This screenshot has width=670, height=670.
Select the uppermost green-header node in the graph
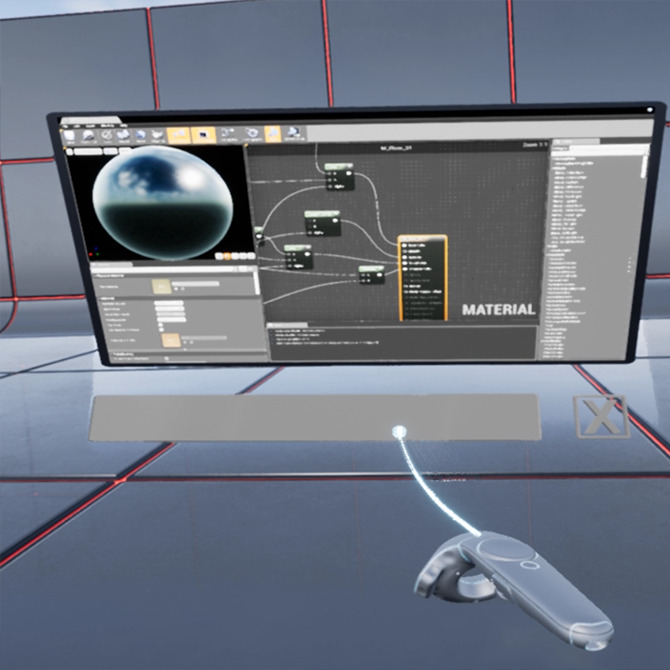point(339,176)
